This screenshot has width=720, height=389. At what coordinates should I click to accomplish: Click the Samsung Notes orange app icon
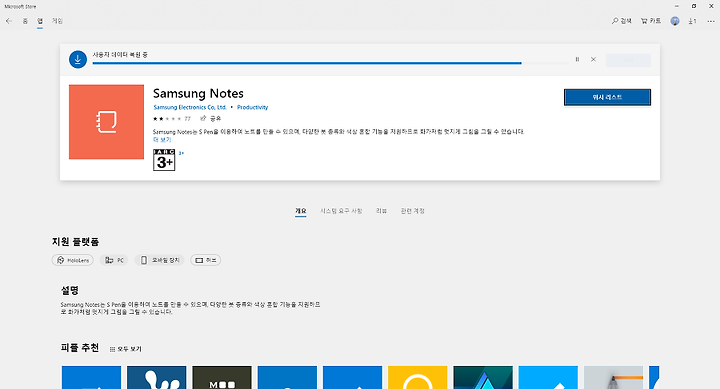coord(107,122)
